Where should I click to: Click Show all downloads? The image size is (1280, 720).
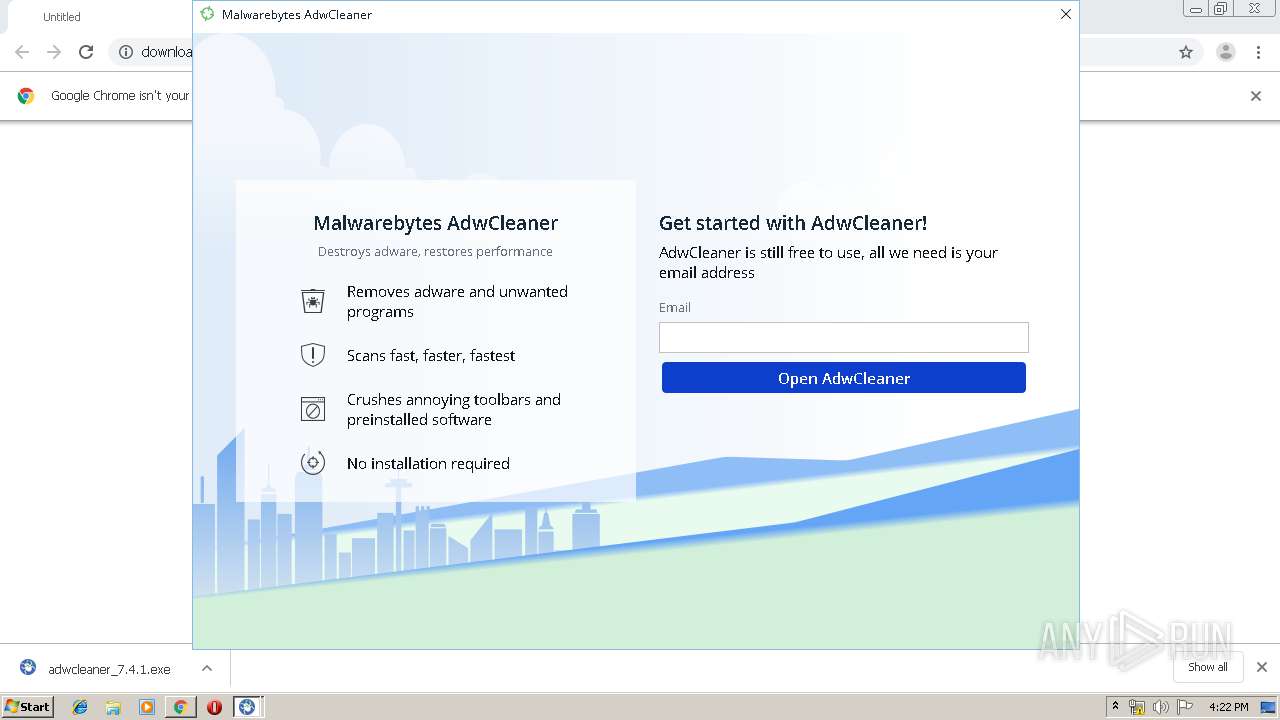pyautogui.click(x=1207, y=667)
